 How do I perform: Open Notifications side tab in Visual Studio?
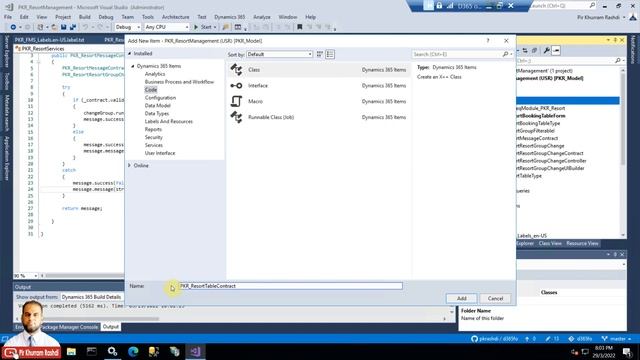[x=633, y=49]
